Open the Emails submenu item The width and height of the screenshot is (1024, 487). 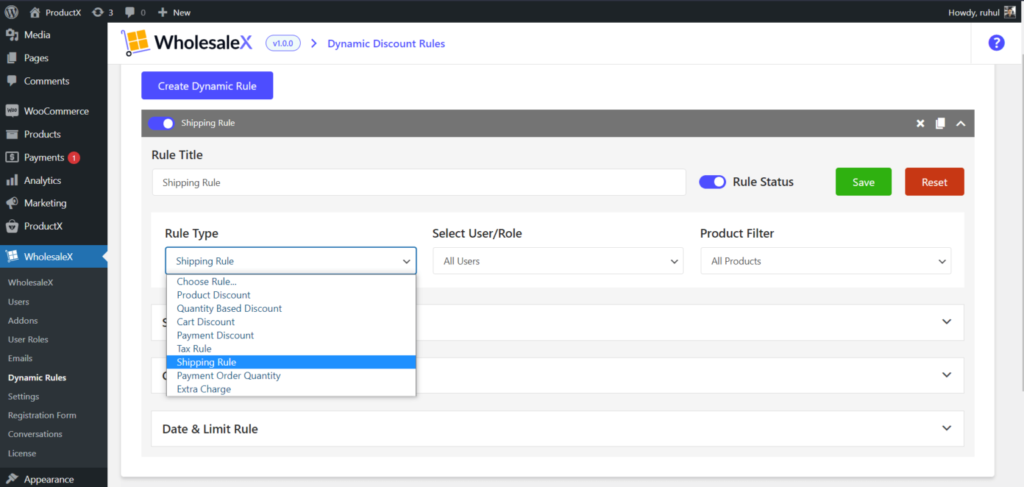pos(20,358)
